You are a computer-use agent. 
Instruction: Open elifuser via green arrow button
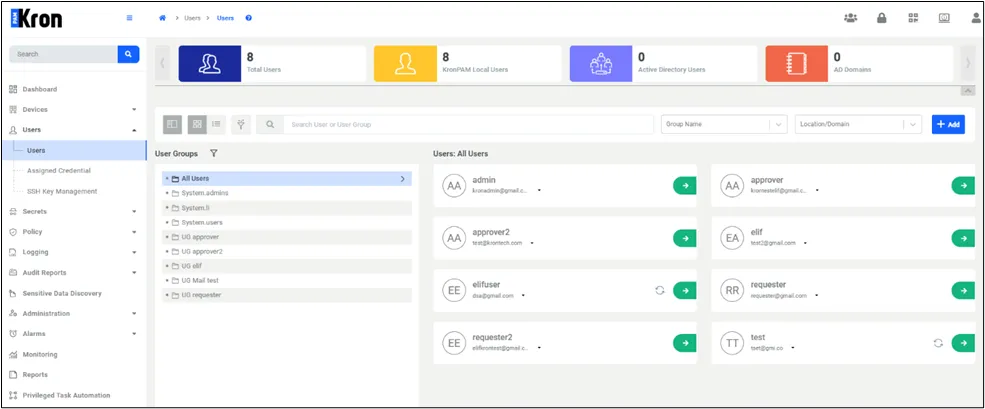point(685,291)
